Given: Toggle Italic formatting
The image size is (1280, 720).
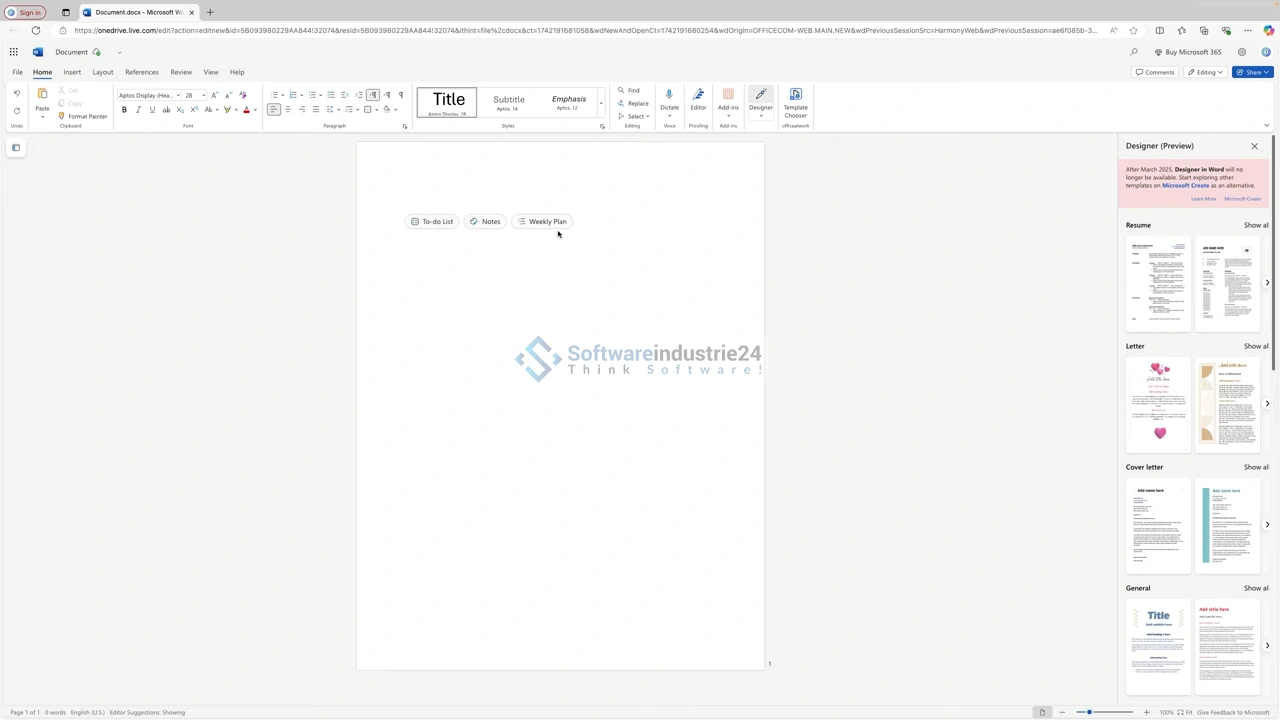Looking at the screenshot, I should [138, 110].
